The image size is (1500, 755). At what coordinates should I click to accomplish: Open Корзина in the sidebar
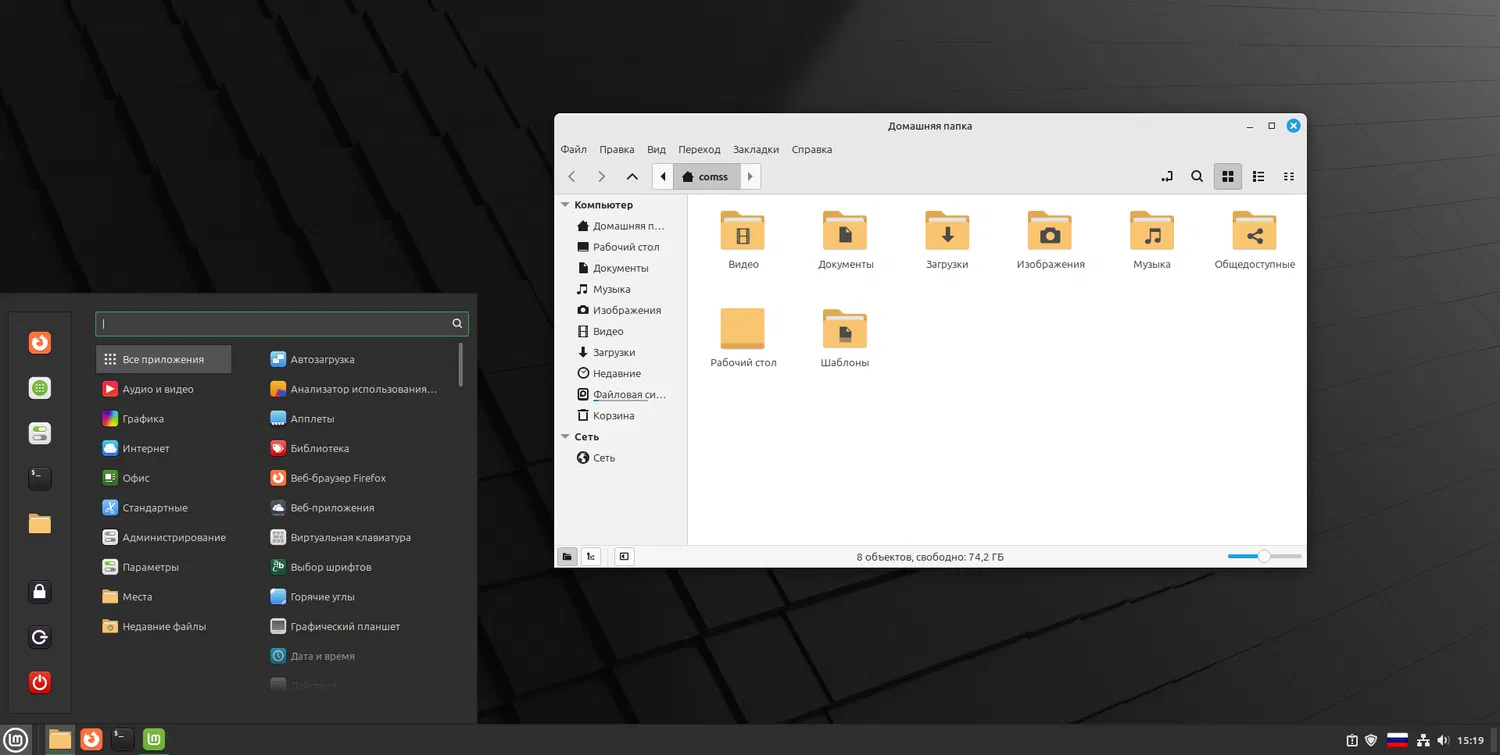[x=613, y=416]
